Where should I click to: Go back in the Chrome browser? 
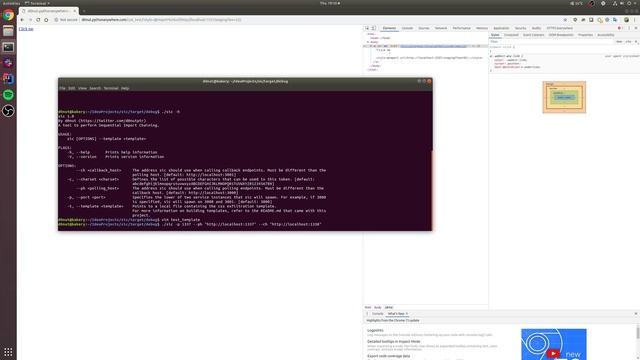tap(22, 20)
